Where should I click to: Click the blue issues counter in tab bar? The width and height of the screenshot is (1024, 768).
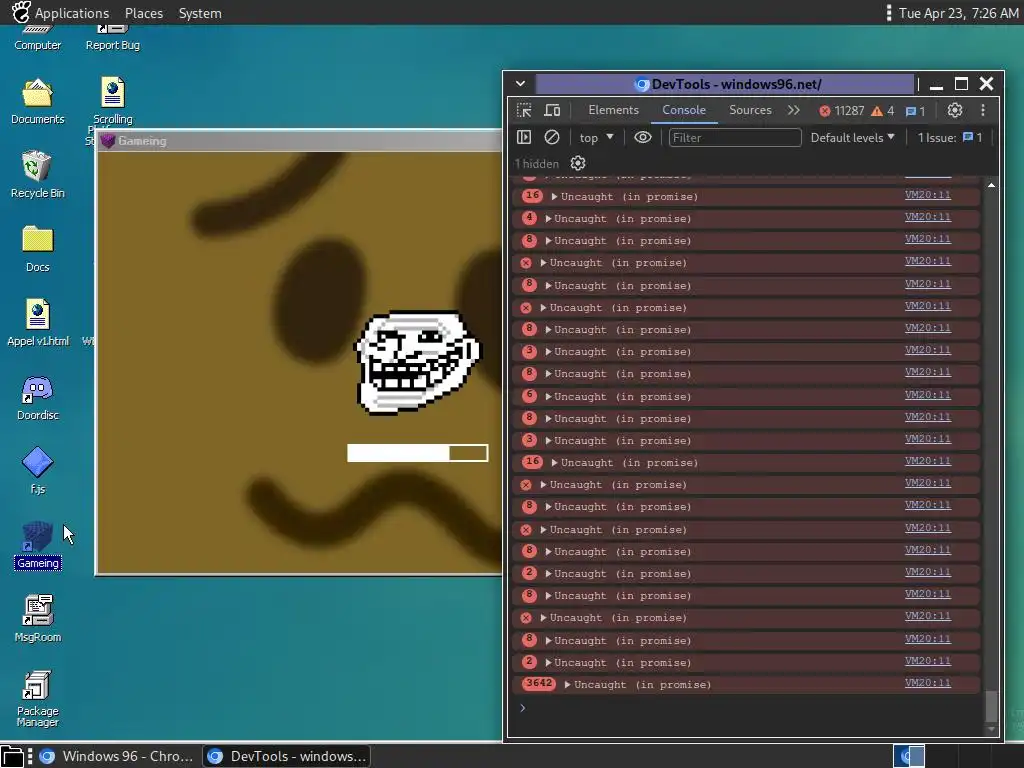[x=916, y=111]
